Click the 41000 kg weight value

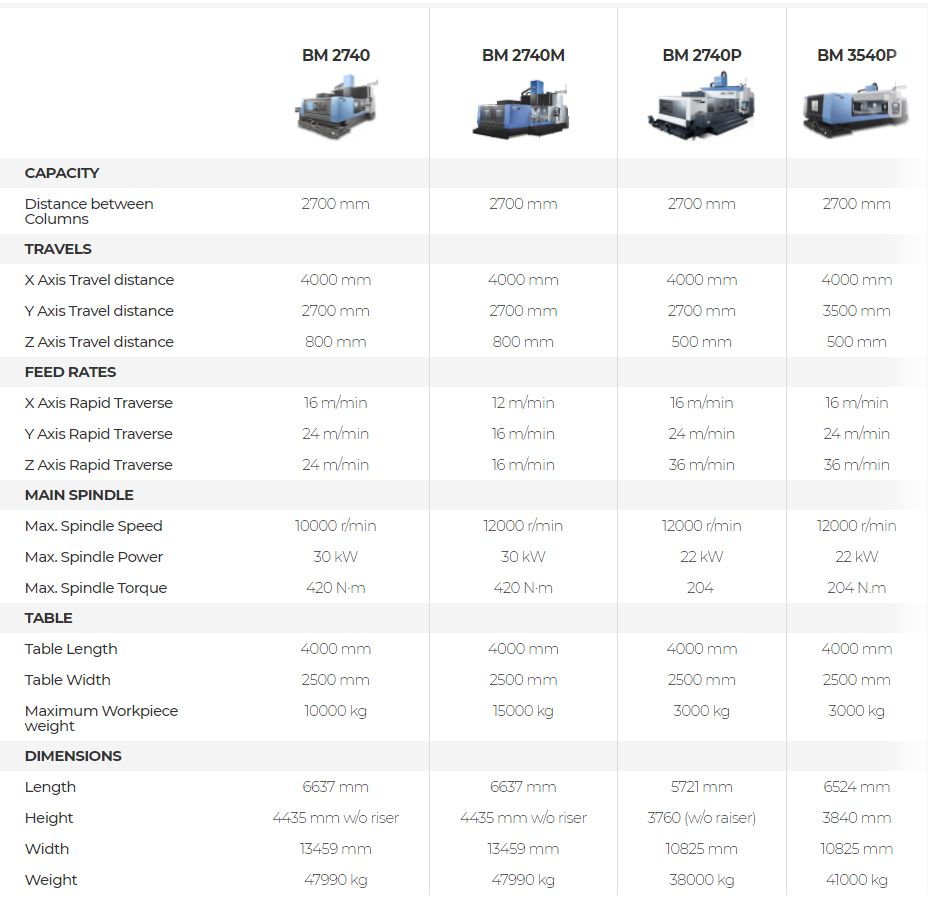pos(856,880)
